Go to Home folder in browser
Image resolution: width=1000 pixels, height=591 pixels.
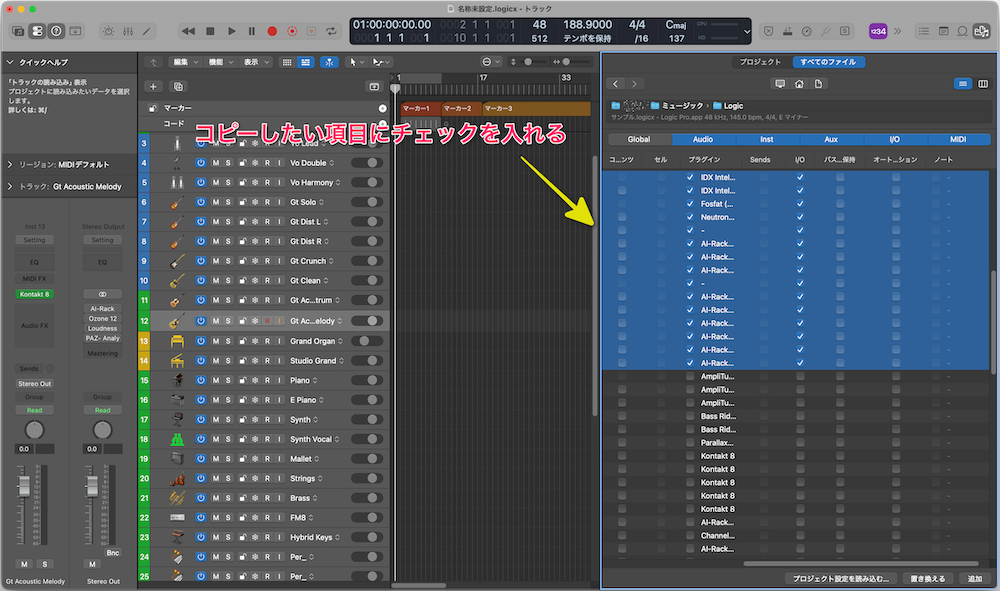[x=799, y=84]
